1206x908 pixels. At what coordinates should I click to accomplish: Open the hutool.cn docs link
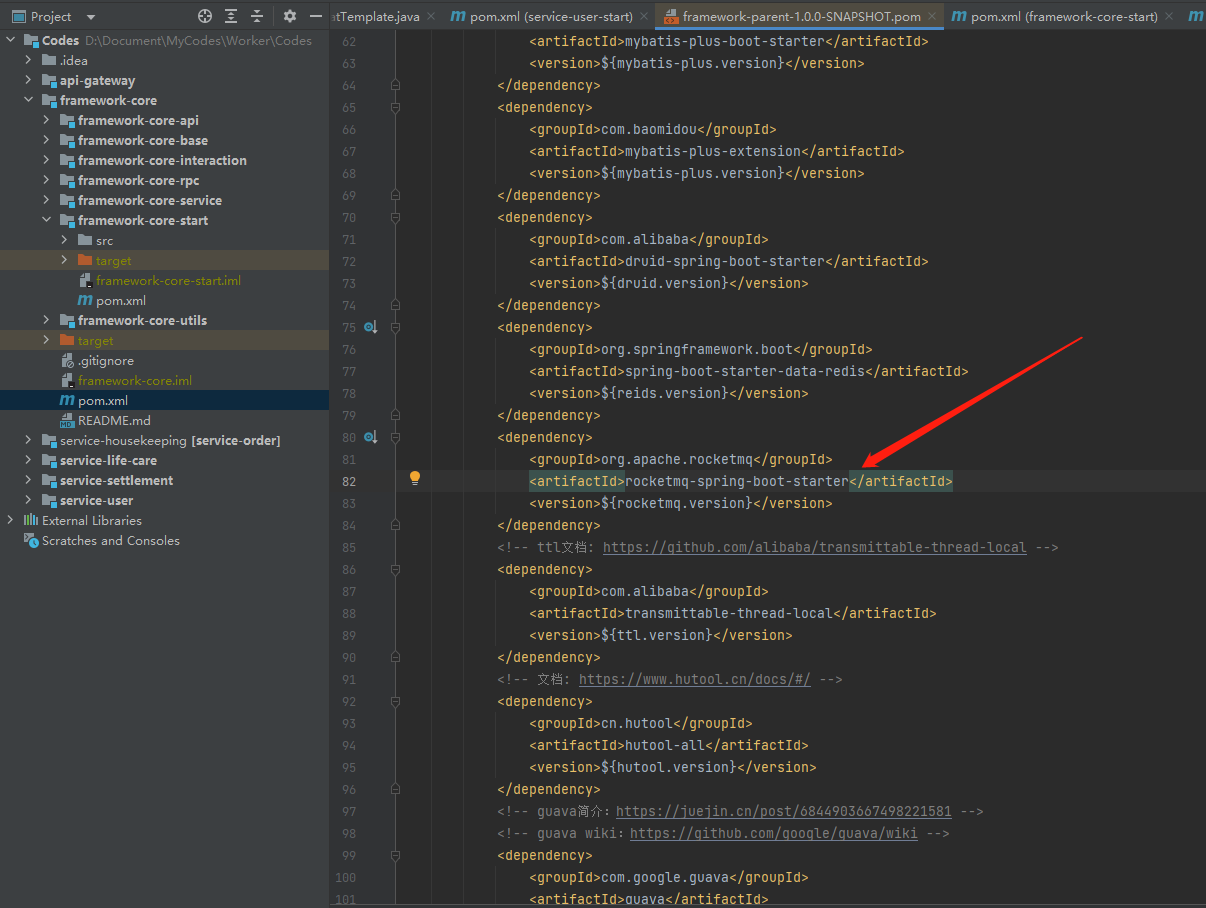click(x=695, y=679)
